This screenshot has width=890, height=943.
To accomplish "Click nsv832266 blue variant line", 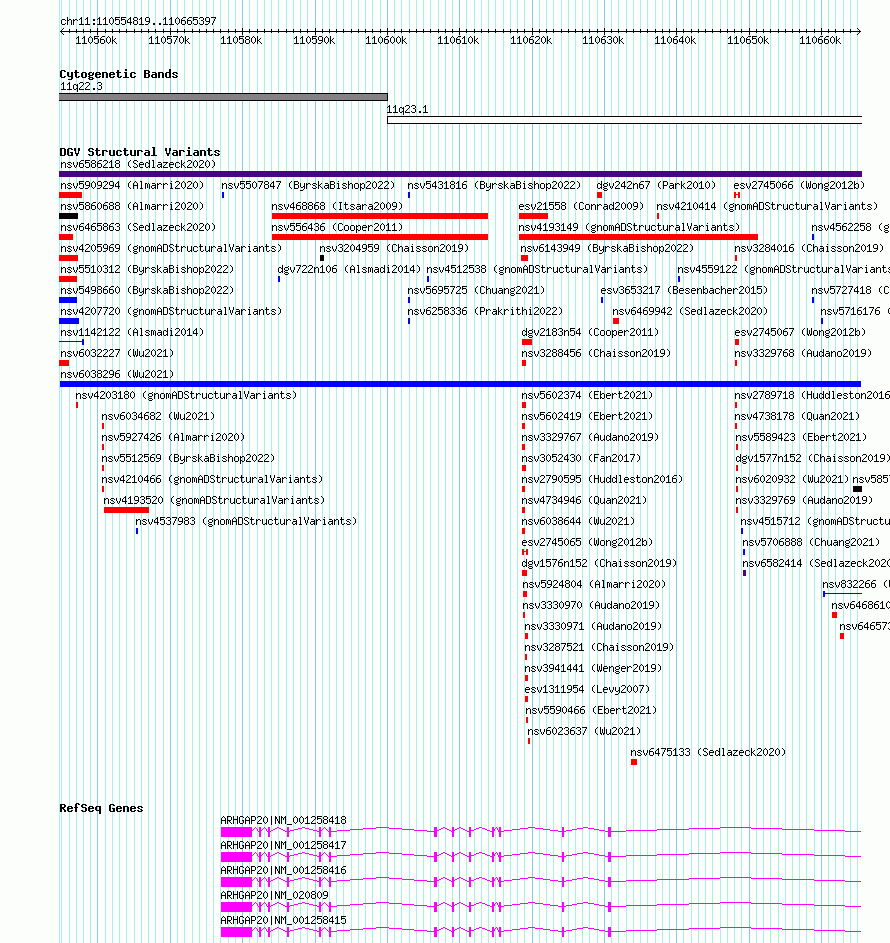I will click(x=842, y=594).
